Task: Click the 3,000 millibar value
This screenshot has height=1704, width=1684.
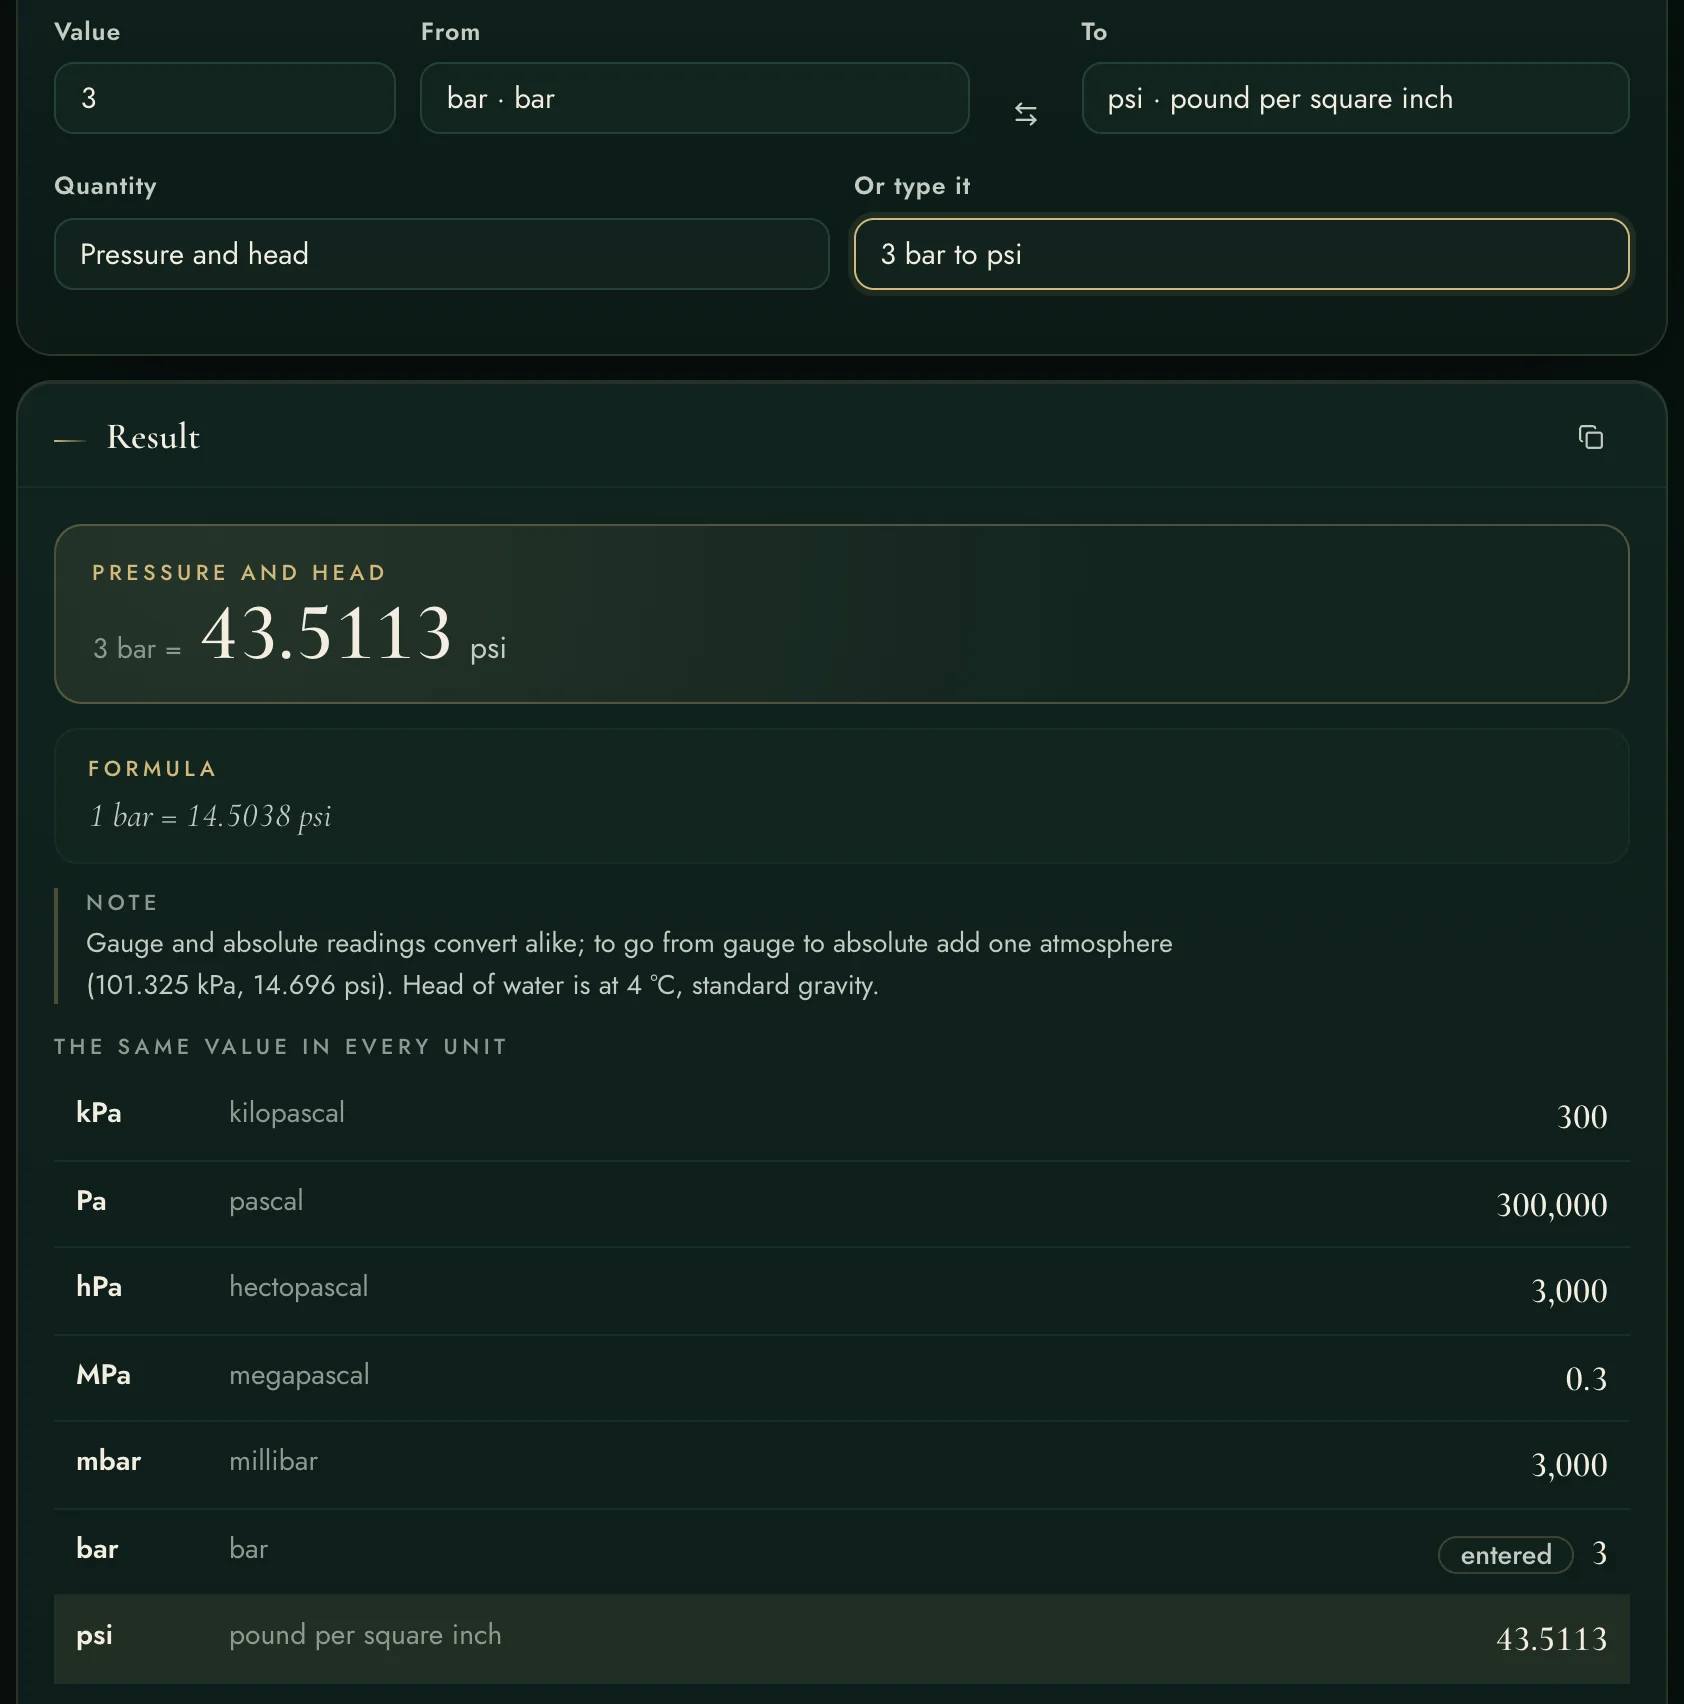Action: pyautogui.click(x=1569, y=1465)
